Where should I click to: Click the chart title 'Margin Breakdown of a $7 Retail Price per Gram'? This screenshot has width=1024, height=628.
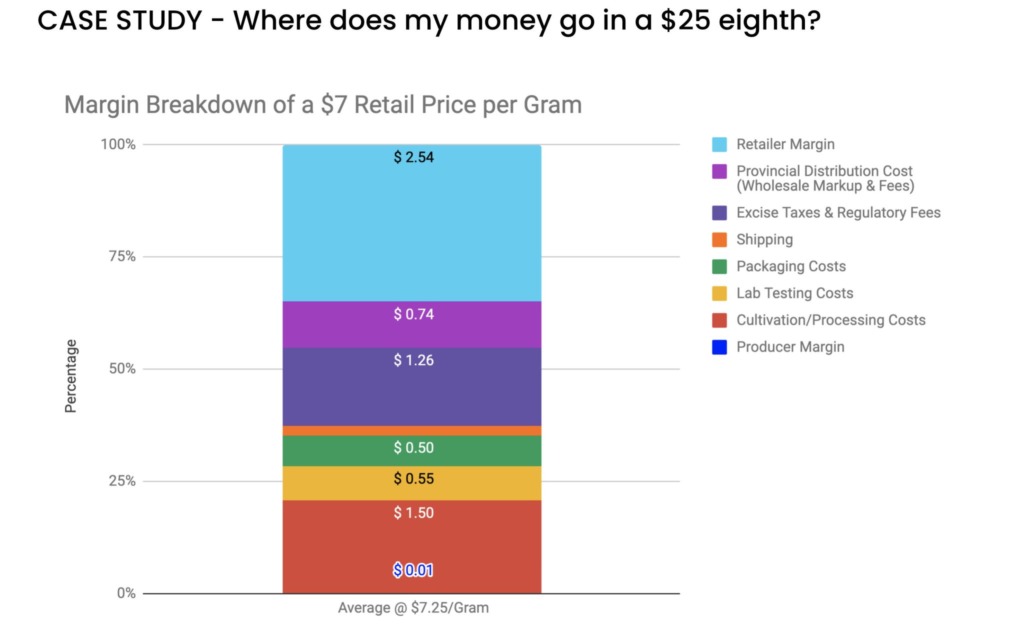[x=322, y=105]
